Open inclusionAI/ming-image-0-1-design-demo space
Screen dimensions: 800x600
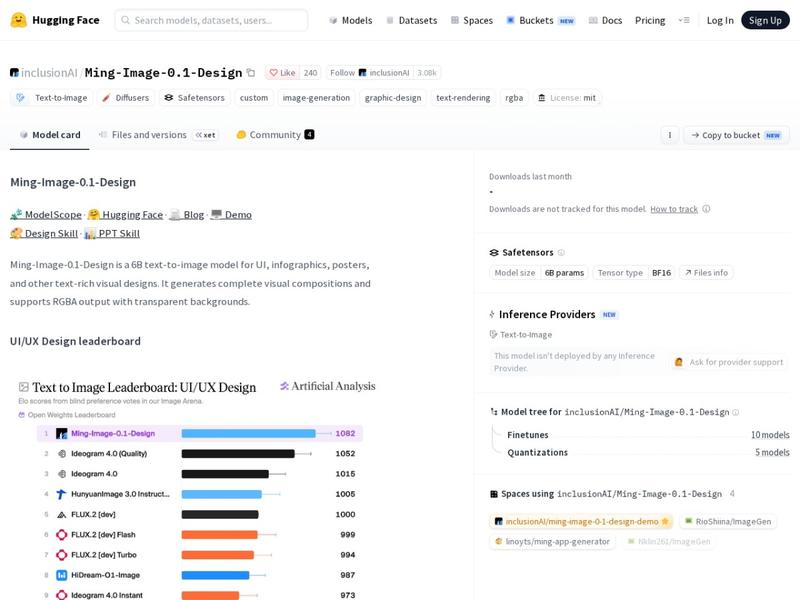(581, 521)
